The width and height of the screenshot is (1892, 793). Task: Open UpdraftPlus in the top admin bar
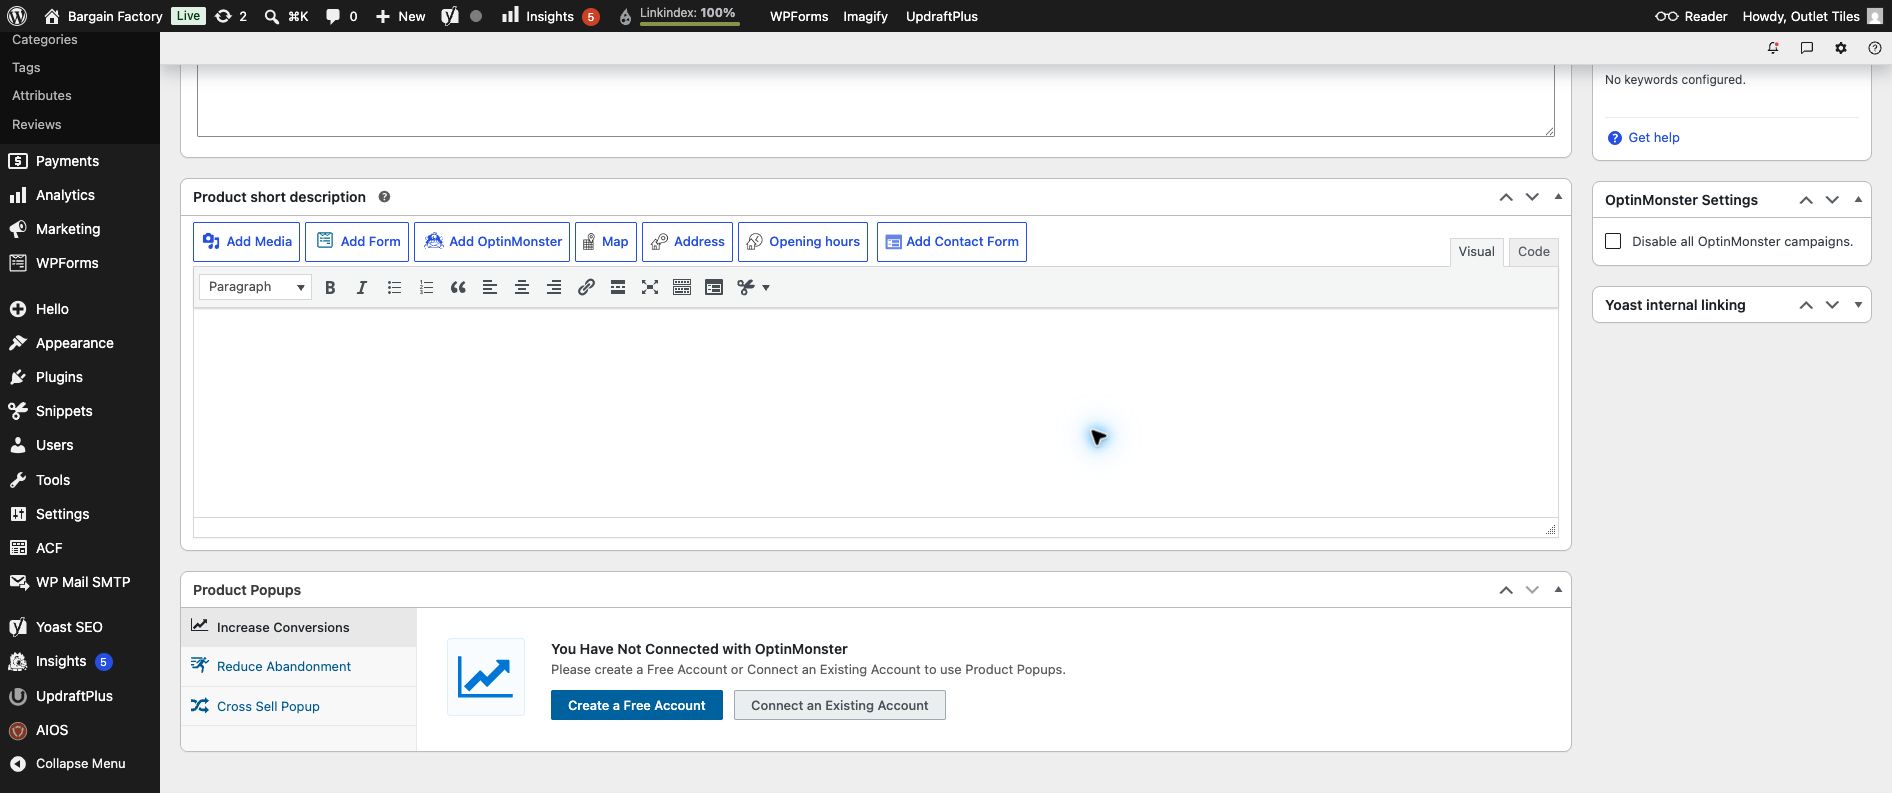941,16
